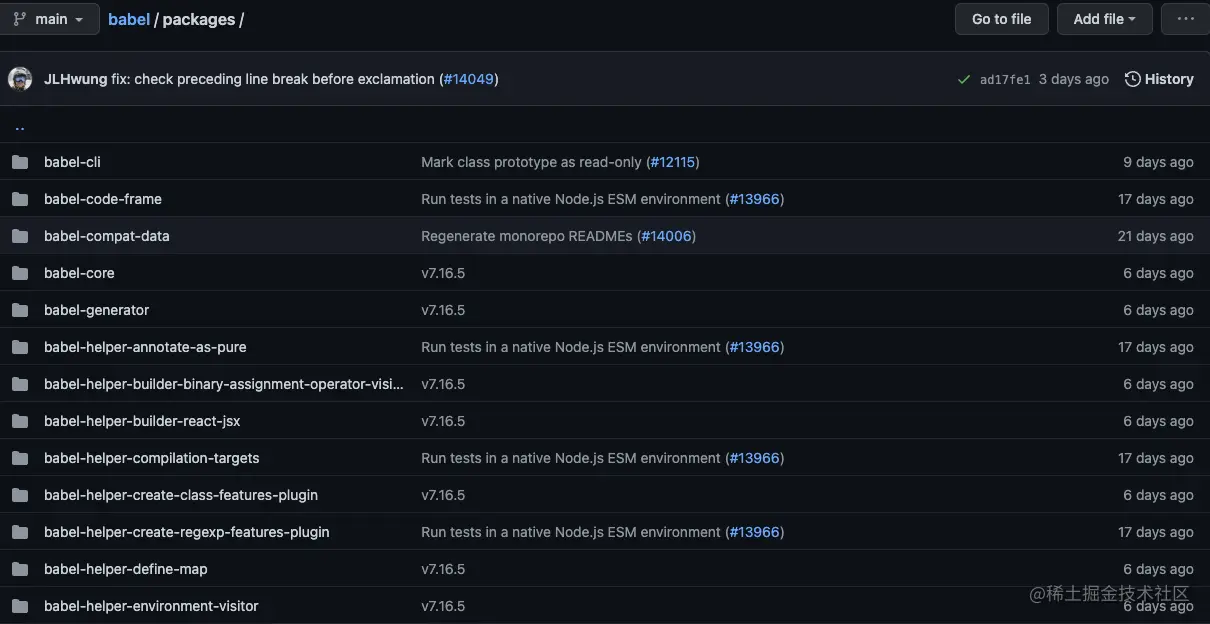Open the babel-helper-create-regexp-features-plugin directory
This screenshot has height=624, width=1210.
tap(187, 532)
